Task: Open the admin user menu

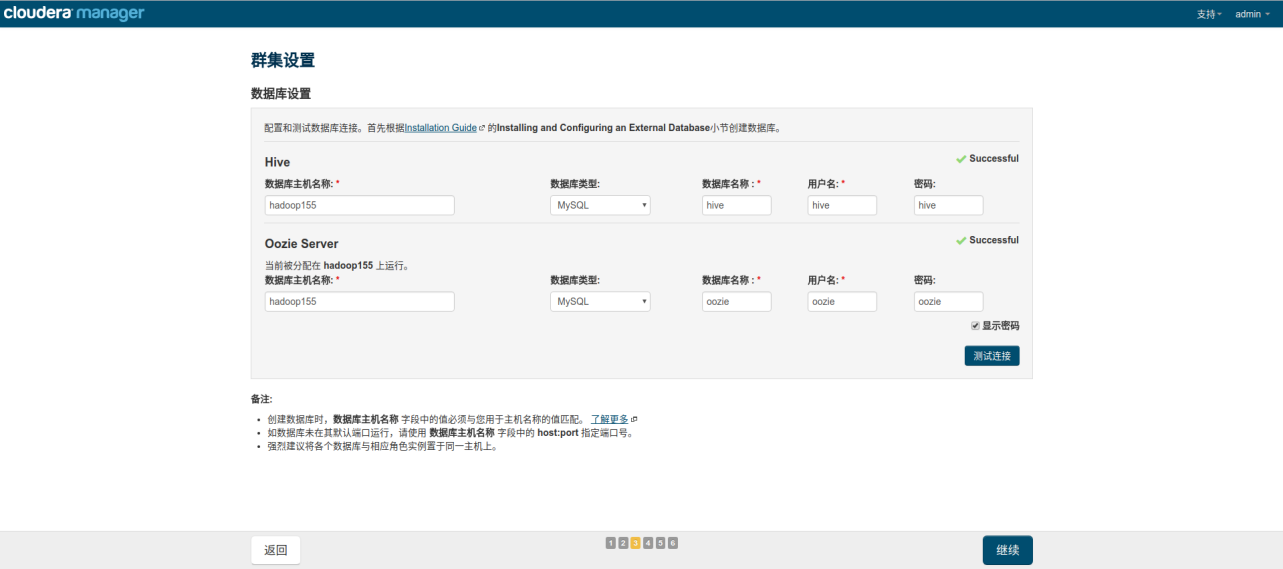Action: click(1251, 14)
